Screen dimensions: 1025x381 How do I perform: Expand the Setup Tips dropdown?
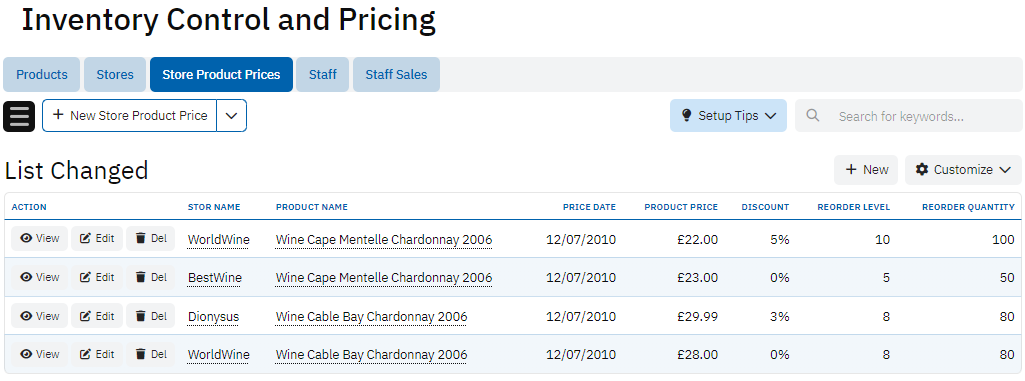point(728,116)
